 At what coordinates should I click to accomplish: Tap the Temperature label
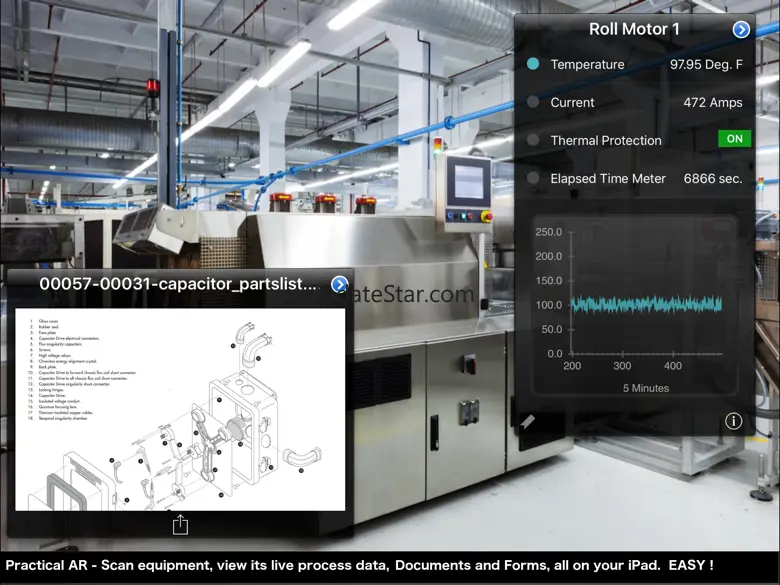(x=587, y=64)
